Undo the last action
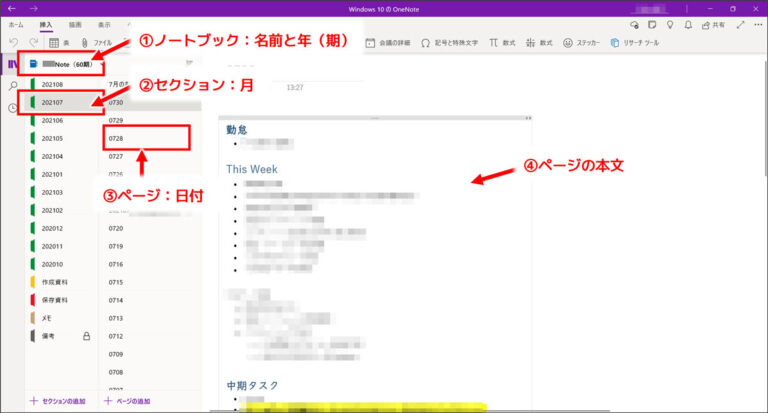The image size is (768, 413). [14, 43]
